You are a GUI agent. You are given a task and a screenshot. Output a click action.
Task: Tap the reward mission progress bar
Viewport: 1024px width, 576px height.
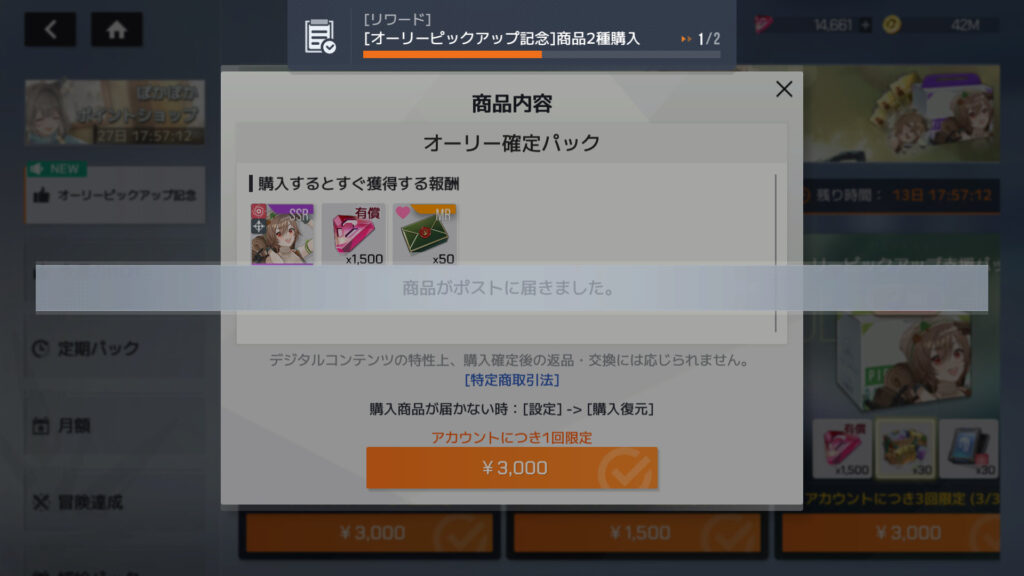tap(541, 55)
